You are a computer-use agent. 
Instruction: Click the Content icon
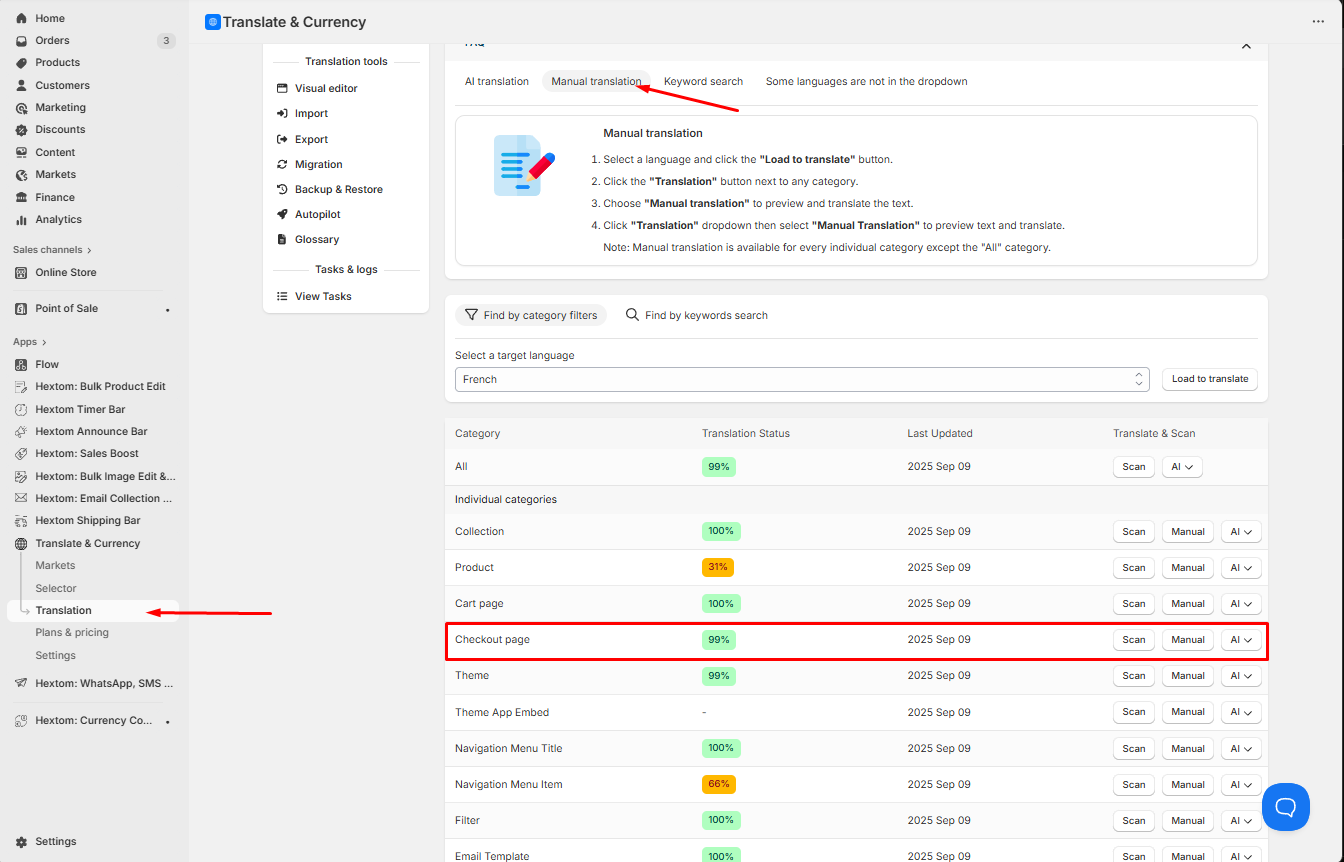(22, 153)
